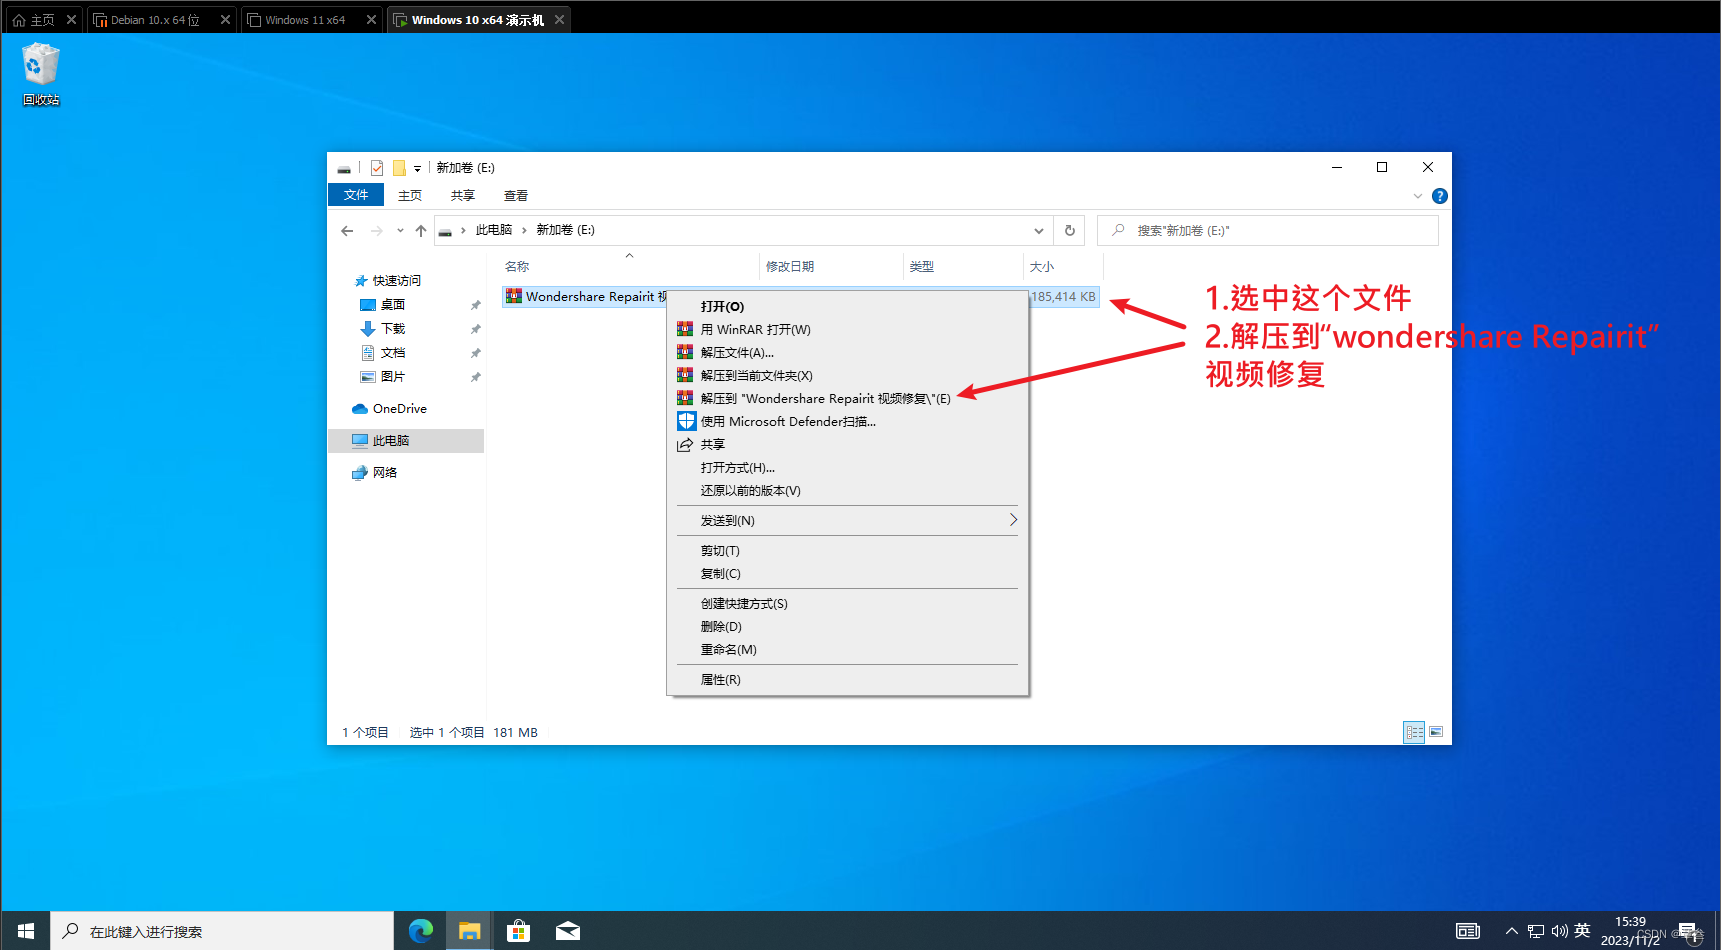Open 下载 in the navigation pane
Image resolution: width=1721 pixels, height=950 pixels.
coord(393,329)
